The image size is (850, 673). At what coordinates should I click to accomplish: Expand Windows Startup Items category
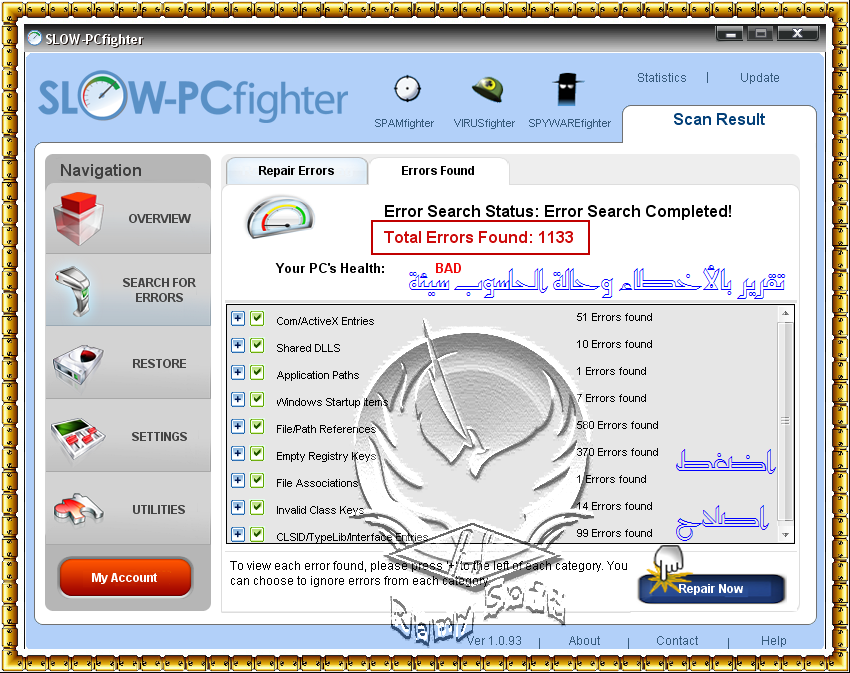[237, 400]
